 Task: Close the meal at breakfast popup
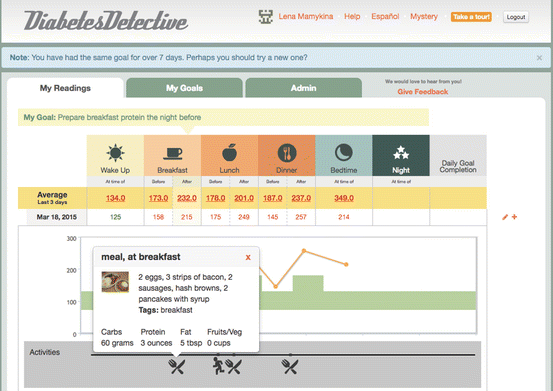pos(248,257)
